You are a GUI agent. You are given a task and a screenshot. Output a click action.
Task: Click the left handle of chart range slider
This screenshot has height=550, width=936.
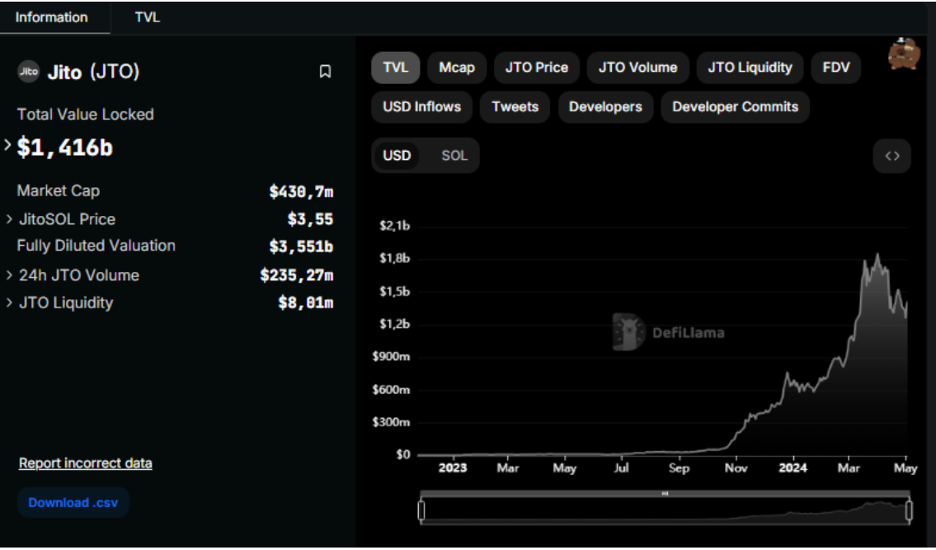click(x=421, y=511)
